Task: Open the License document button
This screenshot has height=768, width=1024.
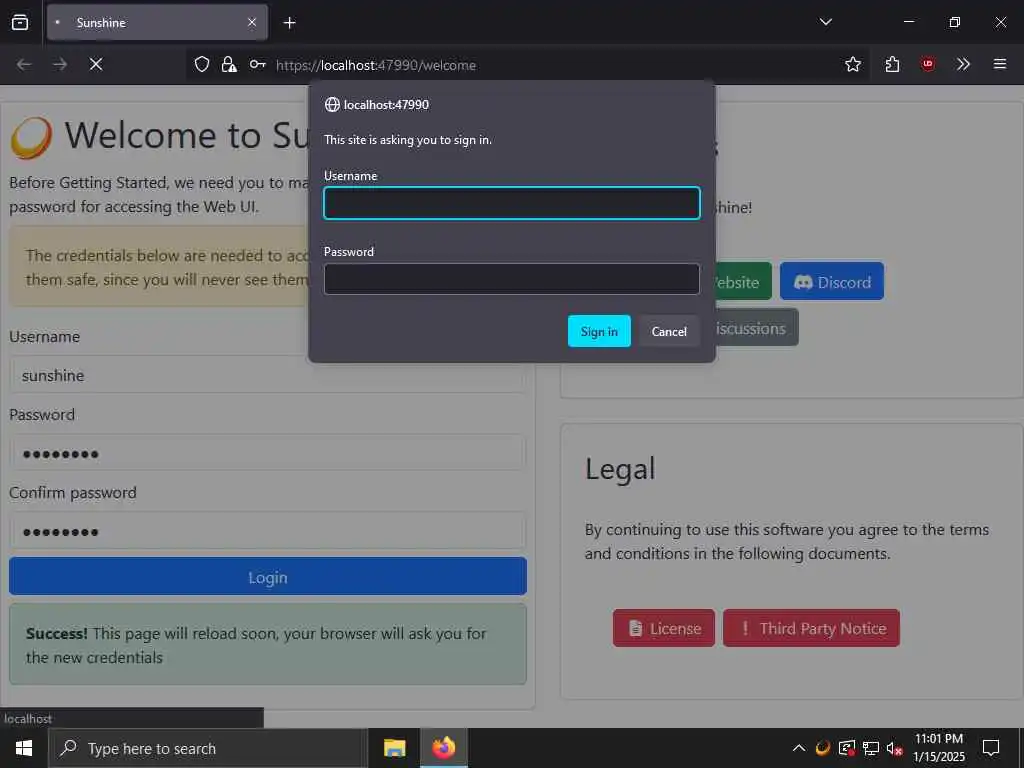Action: coord(664,628)
